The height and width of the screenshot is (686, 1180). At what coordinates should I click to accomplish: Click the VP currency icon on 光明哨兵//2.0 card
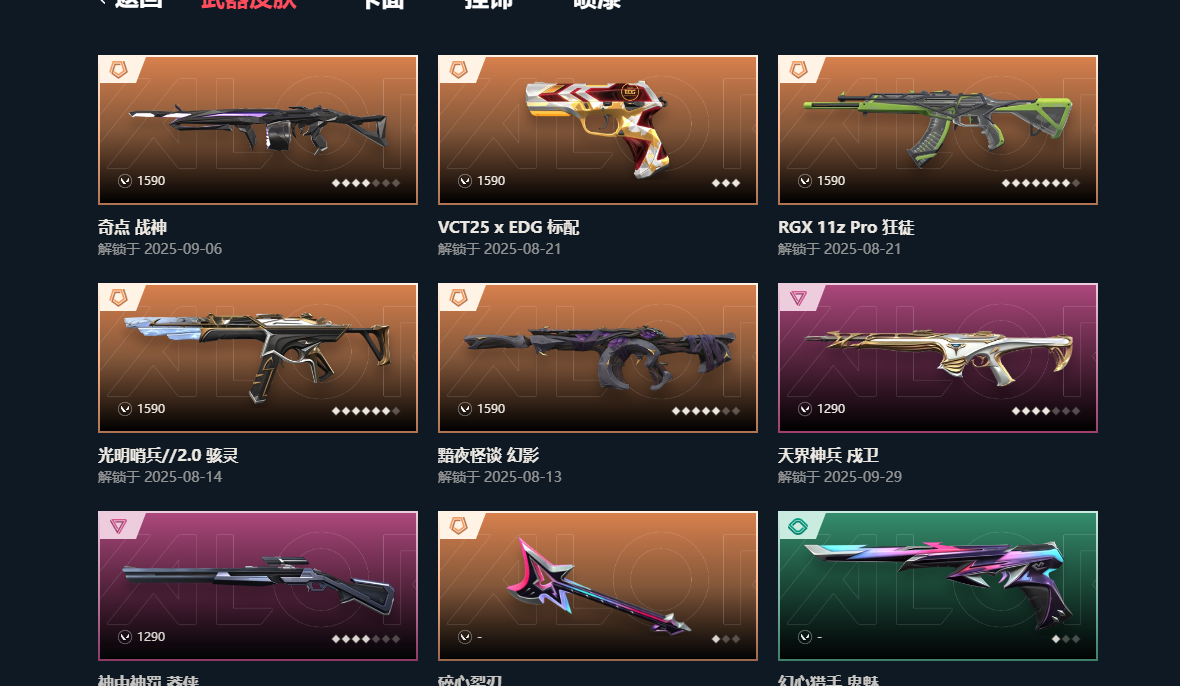pos(125,408)
